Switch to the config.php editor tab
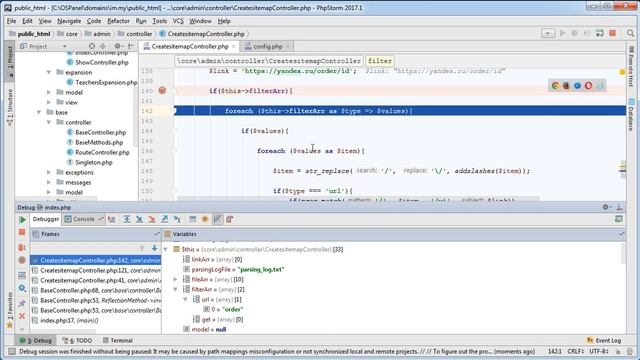The image size is (640, 360). (x=267, y=47)
